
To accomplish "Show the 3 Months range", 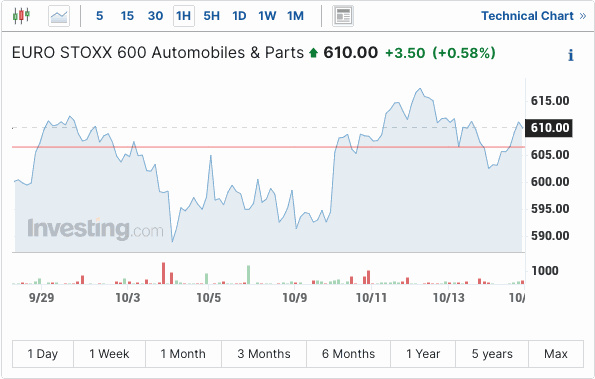I will point(264,354).
